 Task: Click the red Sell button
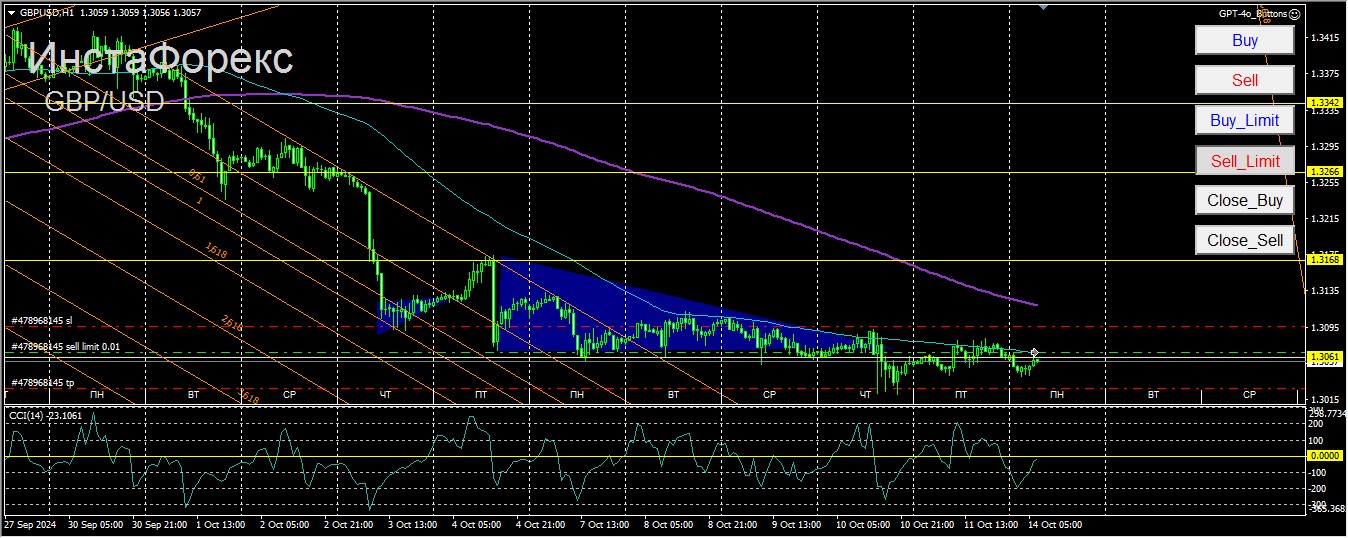[1245, 81]
